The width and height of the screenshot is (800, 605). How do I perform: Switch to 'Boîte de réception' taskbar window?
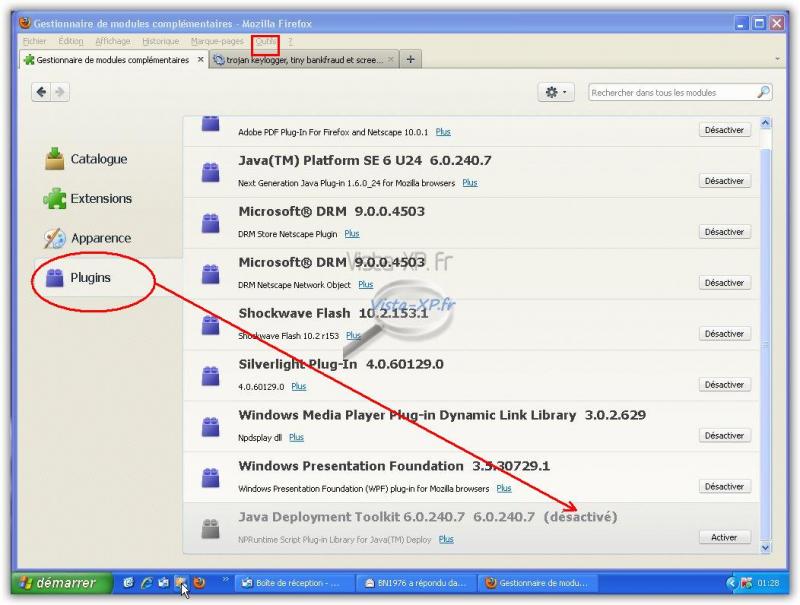tap(294, 583)
